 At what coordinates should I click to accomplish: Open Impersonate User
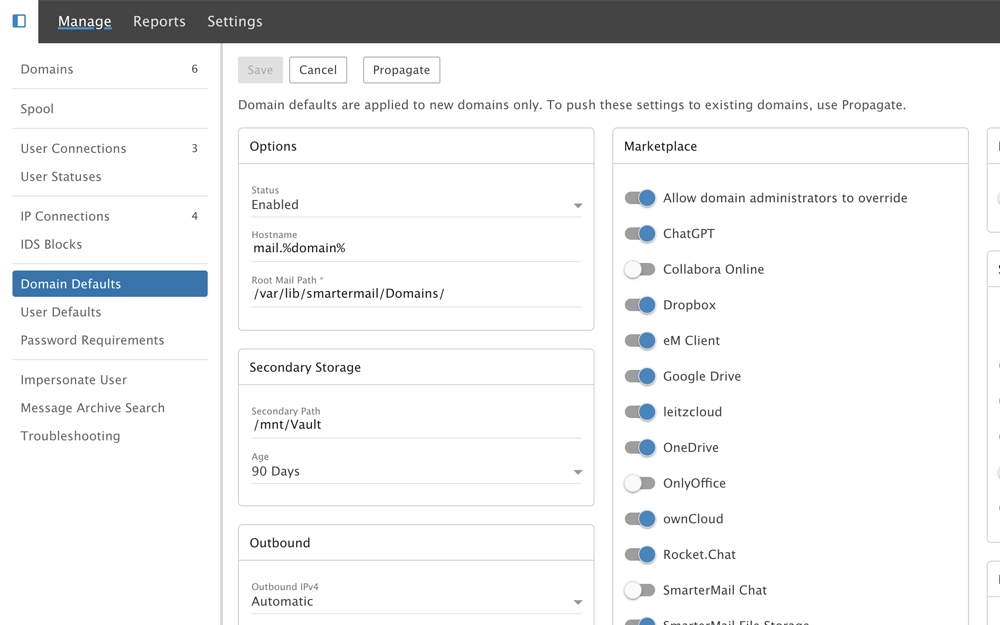click(110, 379)
